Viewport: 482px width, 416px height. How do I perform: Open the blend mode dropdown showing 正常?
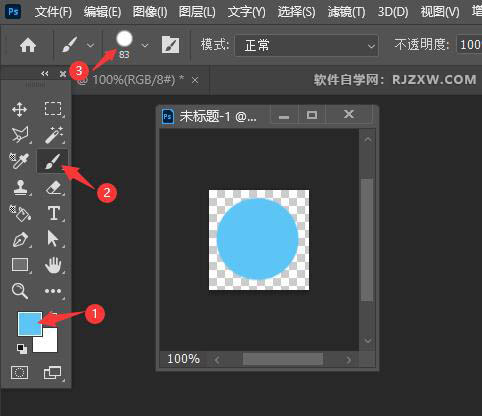point(307,45)
